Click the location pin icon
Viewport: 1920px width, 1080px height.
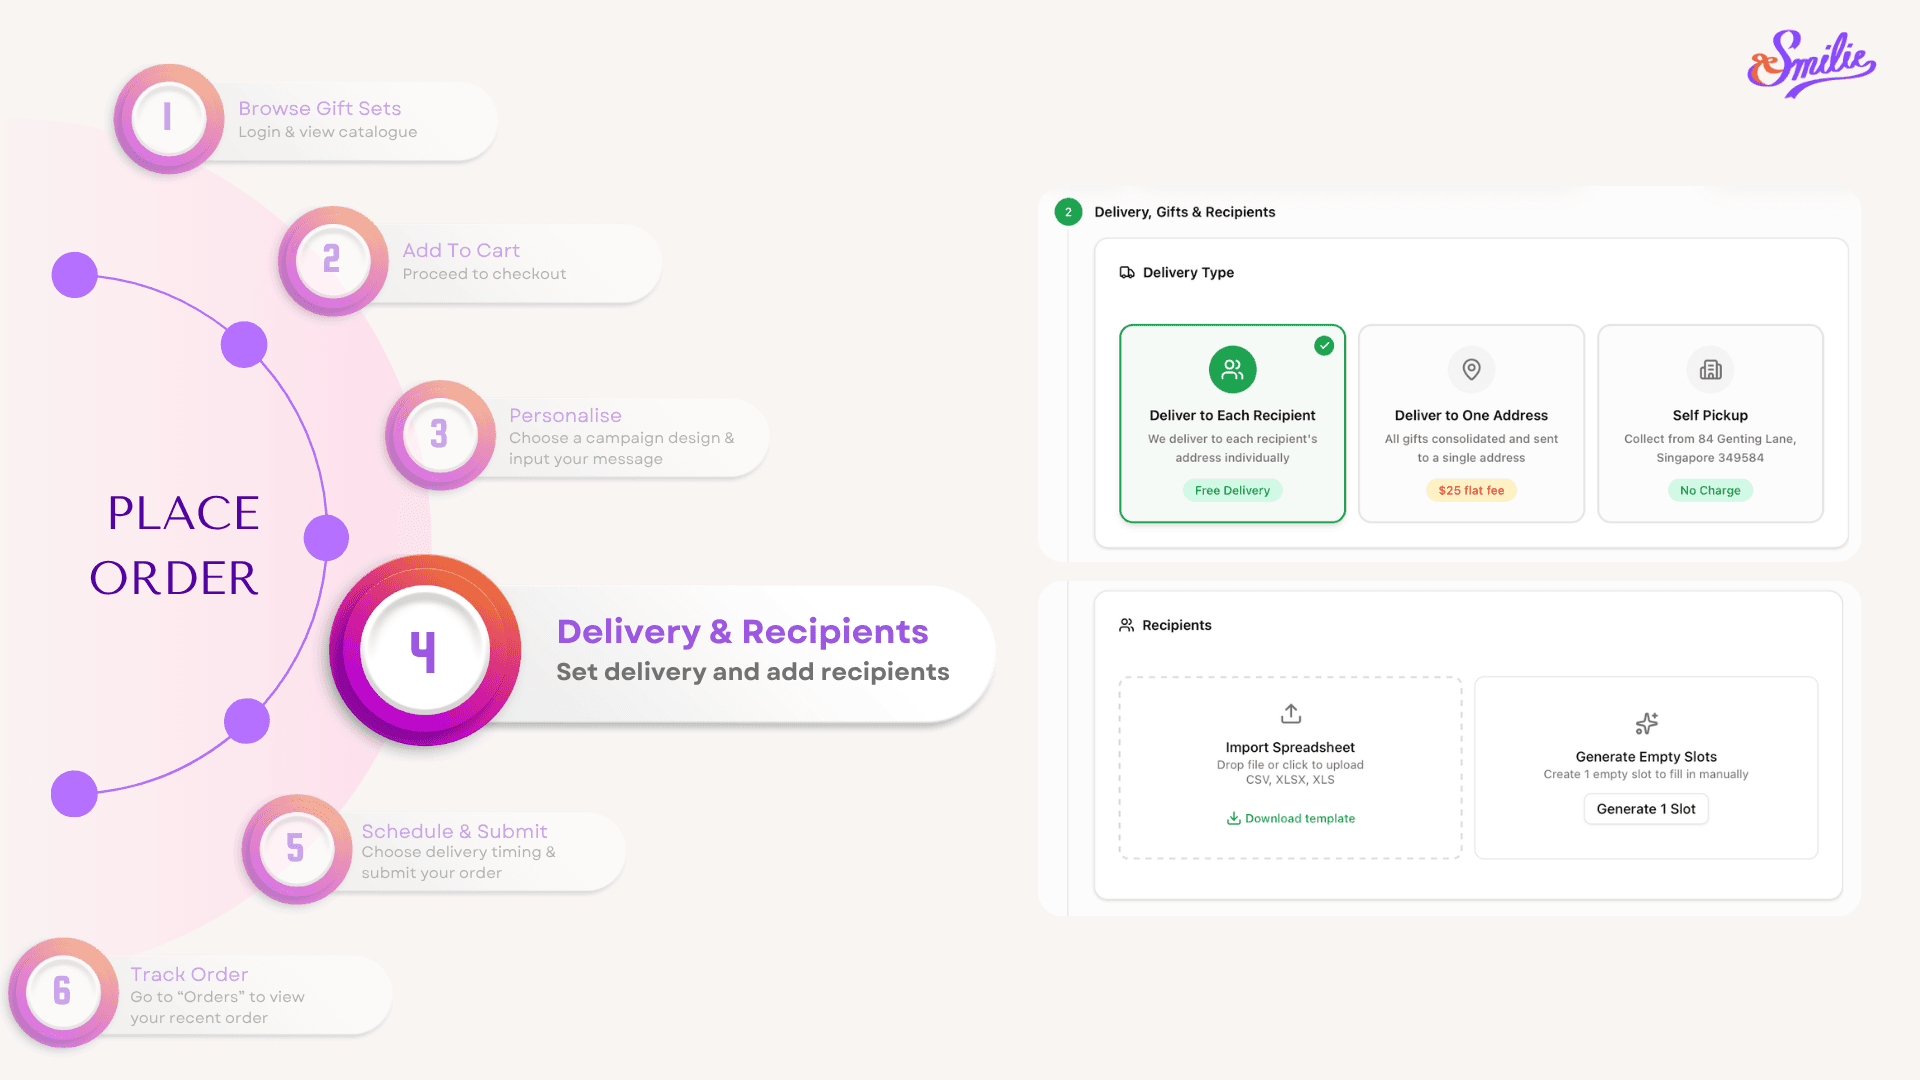coord(1471,370)
